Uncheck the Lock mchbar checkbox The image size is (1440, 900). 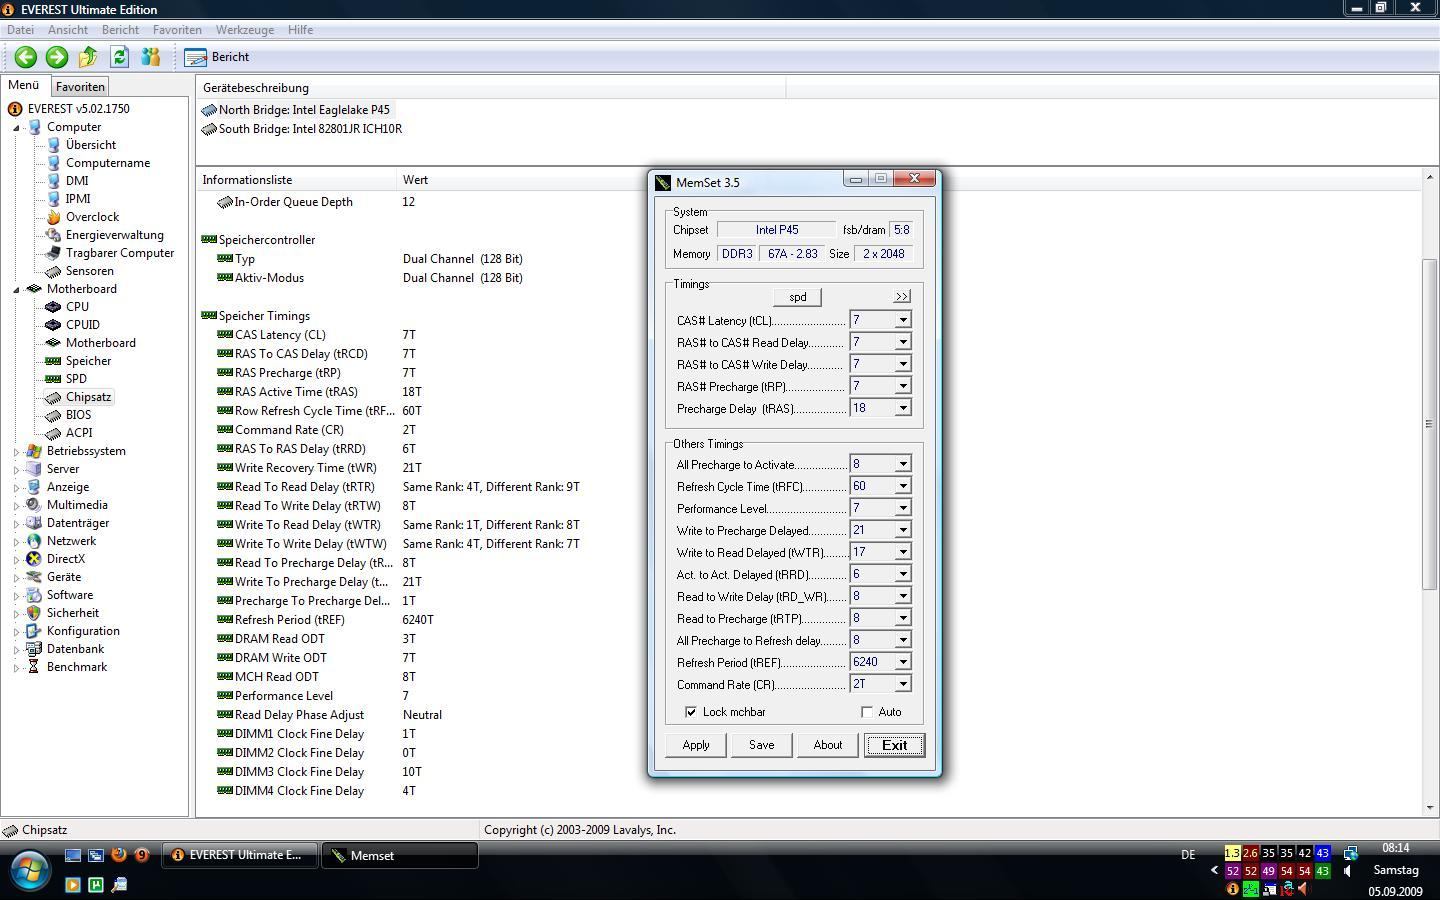[x=691, y=712]
